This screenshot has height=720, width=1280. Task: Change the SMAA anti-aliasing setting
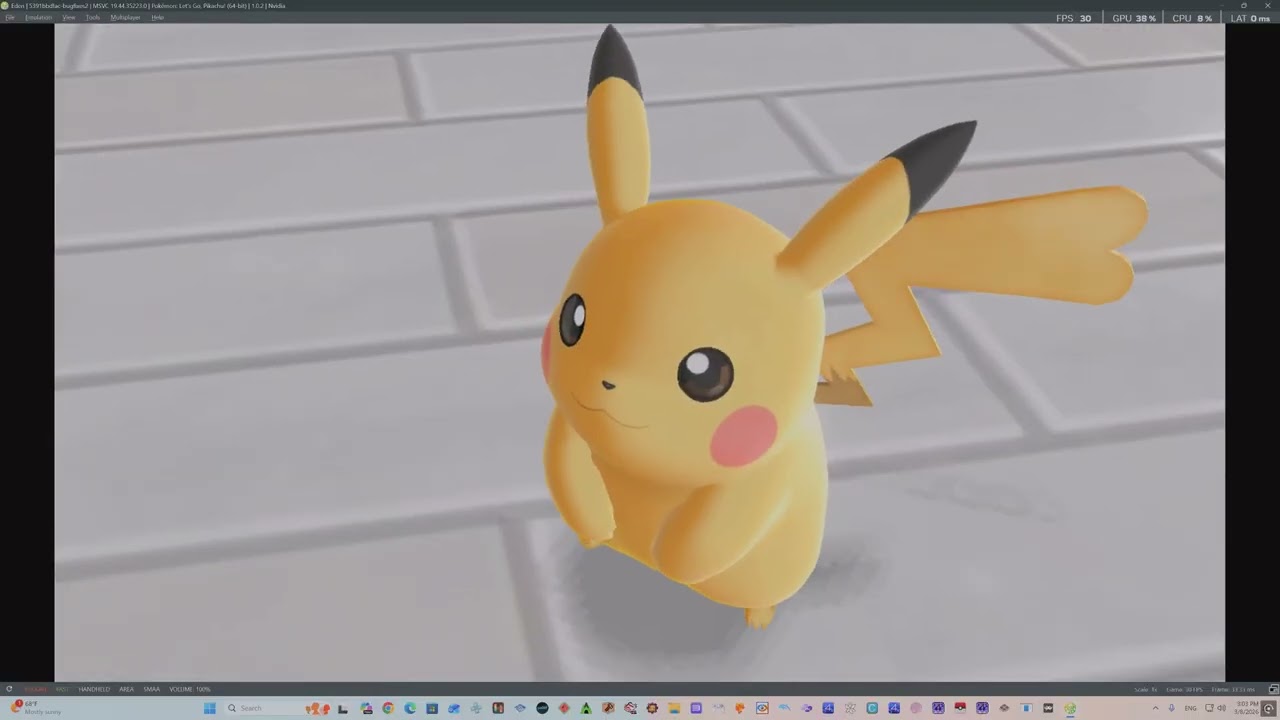coord(151,689)
